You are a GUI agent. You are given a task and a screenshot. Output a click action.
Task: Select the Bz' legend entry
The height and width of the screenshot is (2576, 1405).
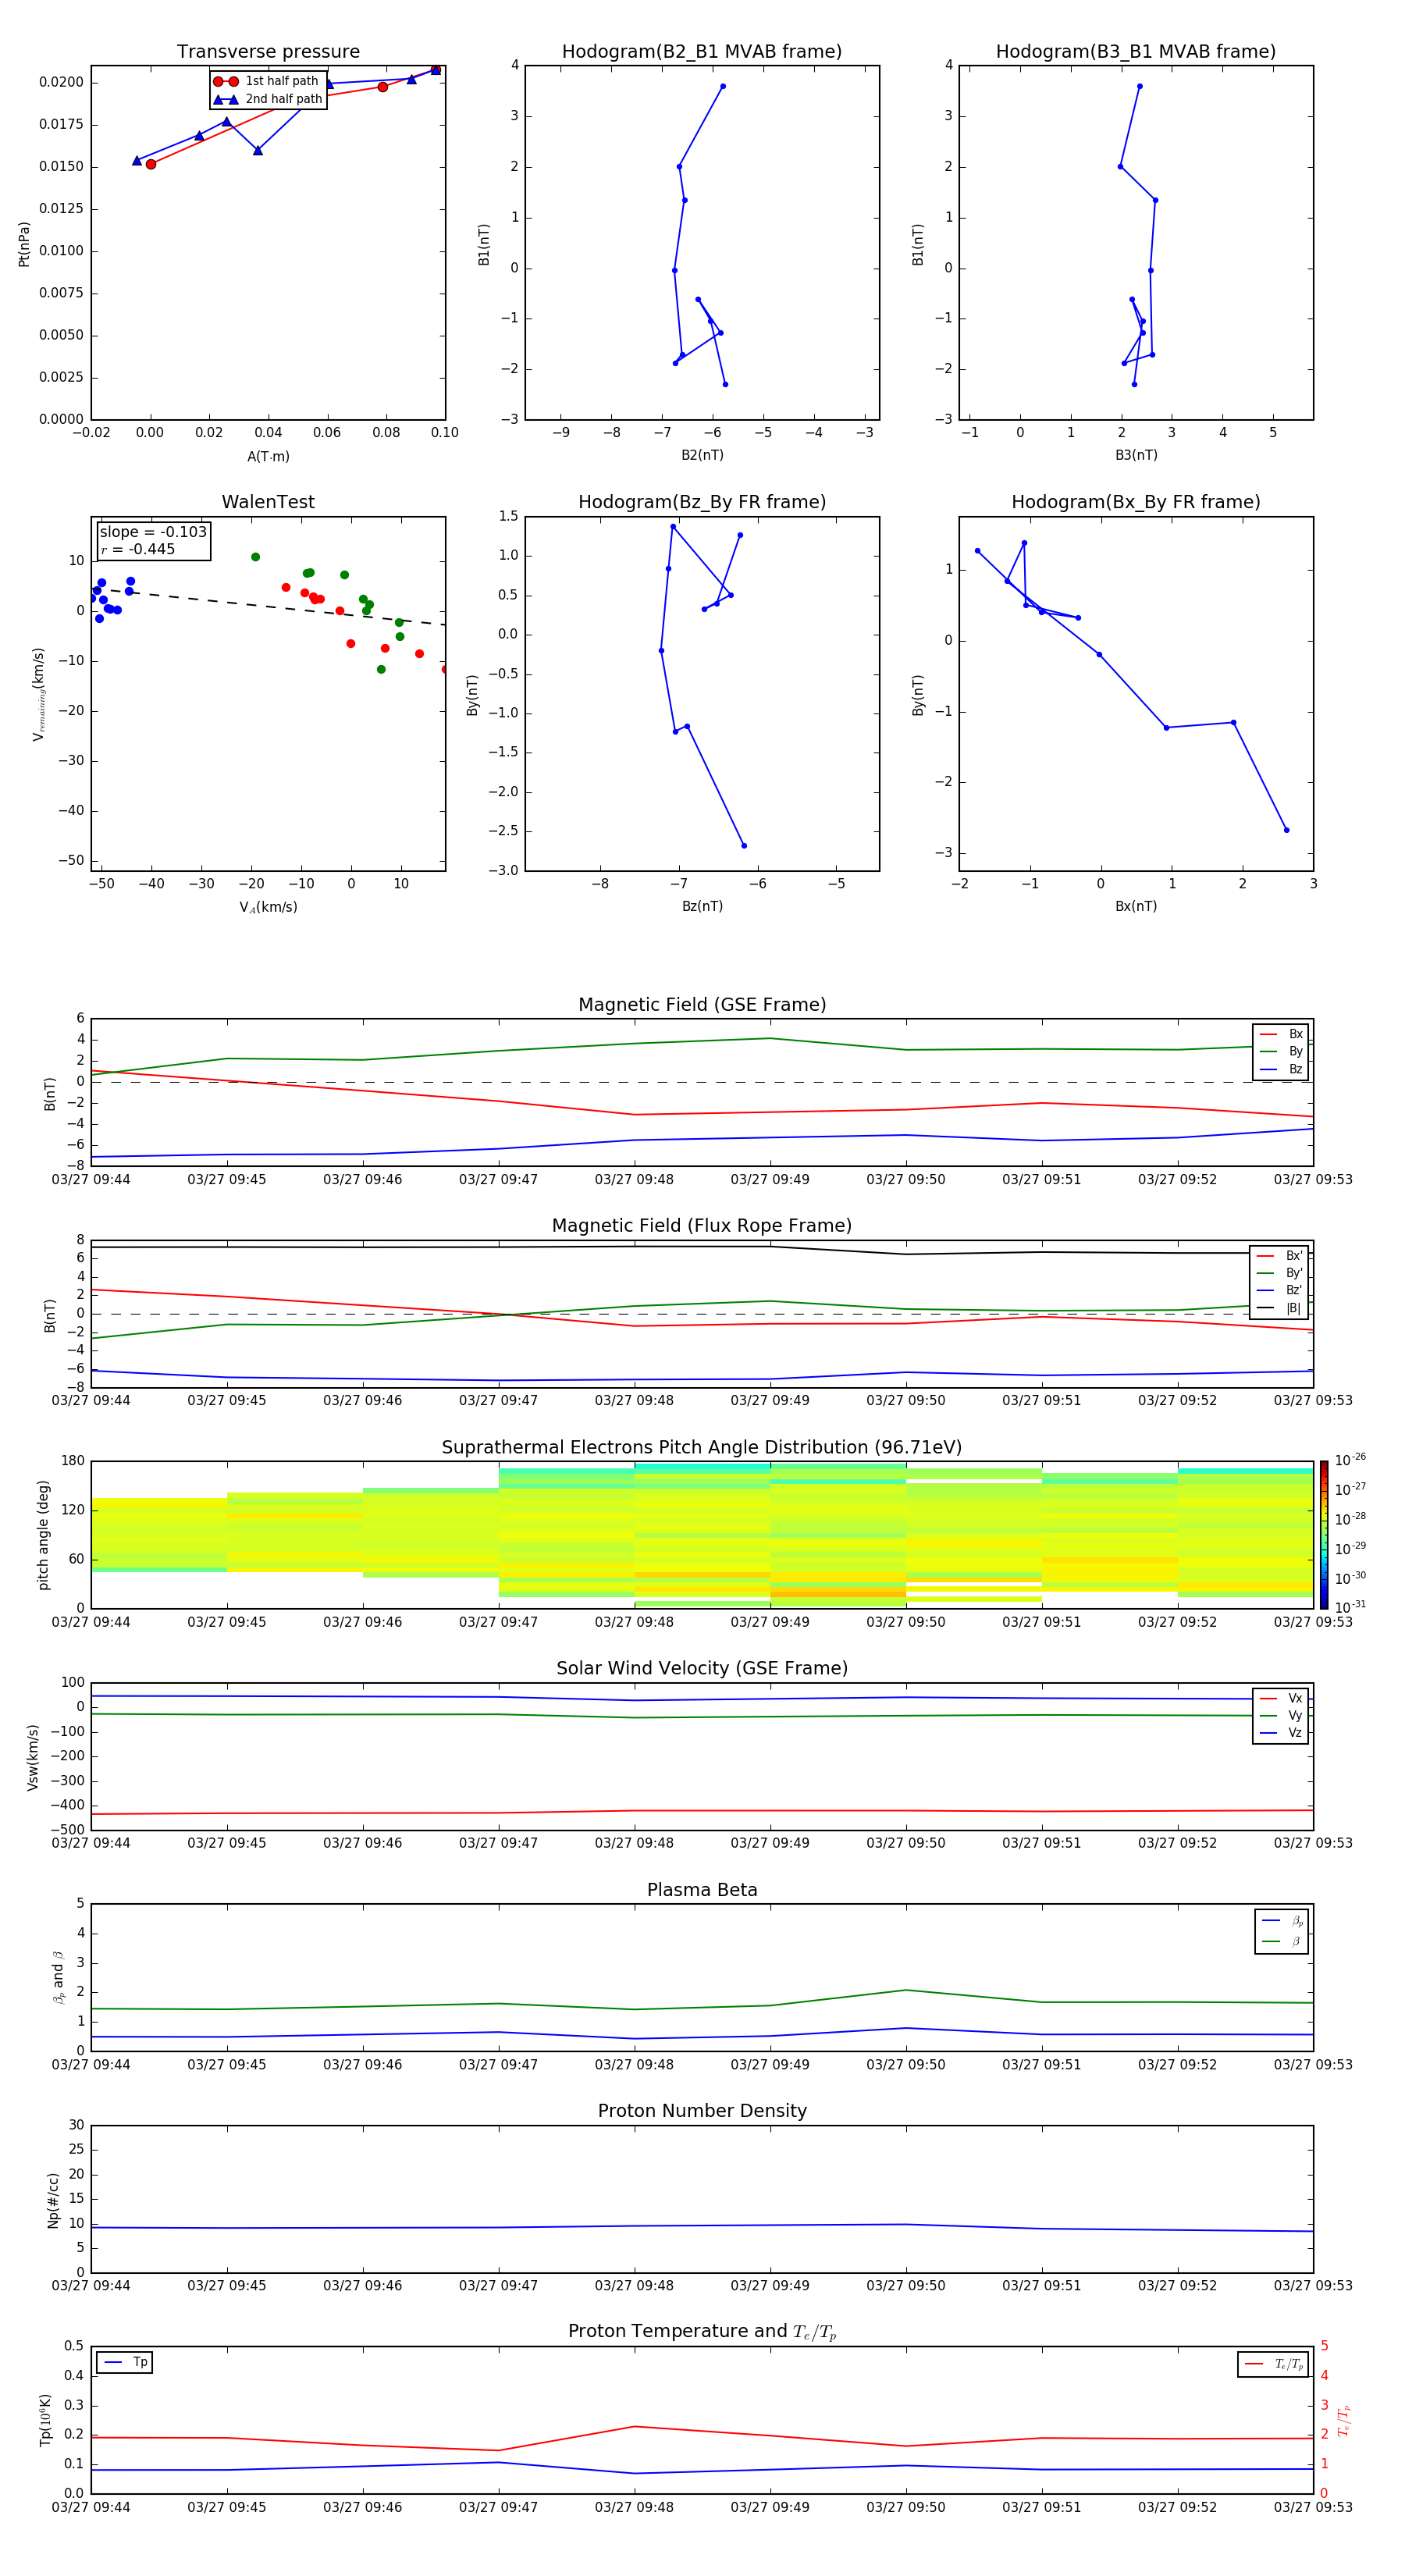click(1279, 1290)
